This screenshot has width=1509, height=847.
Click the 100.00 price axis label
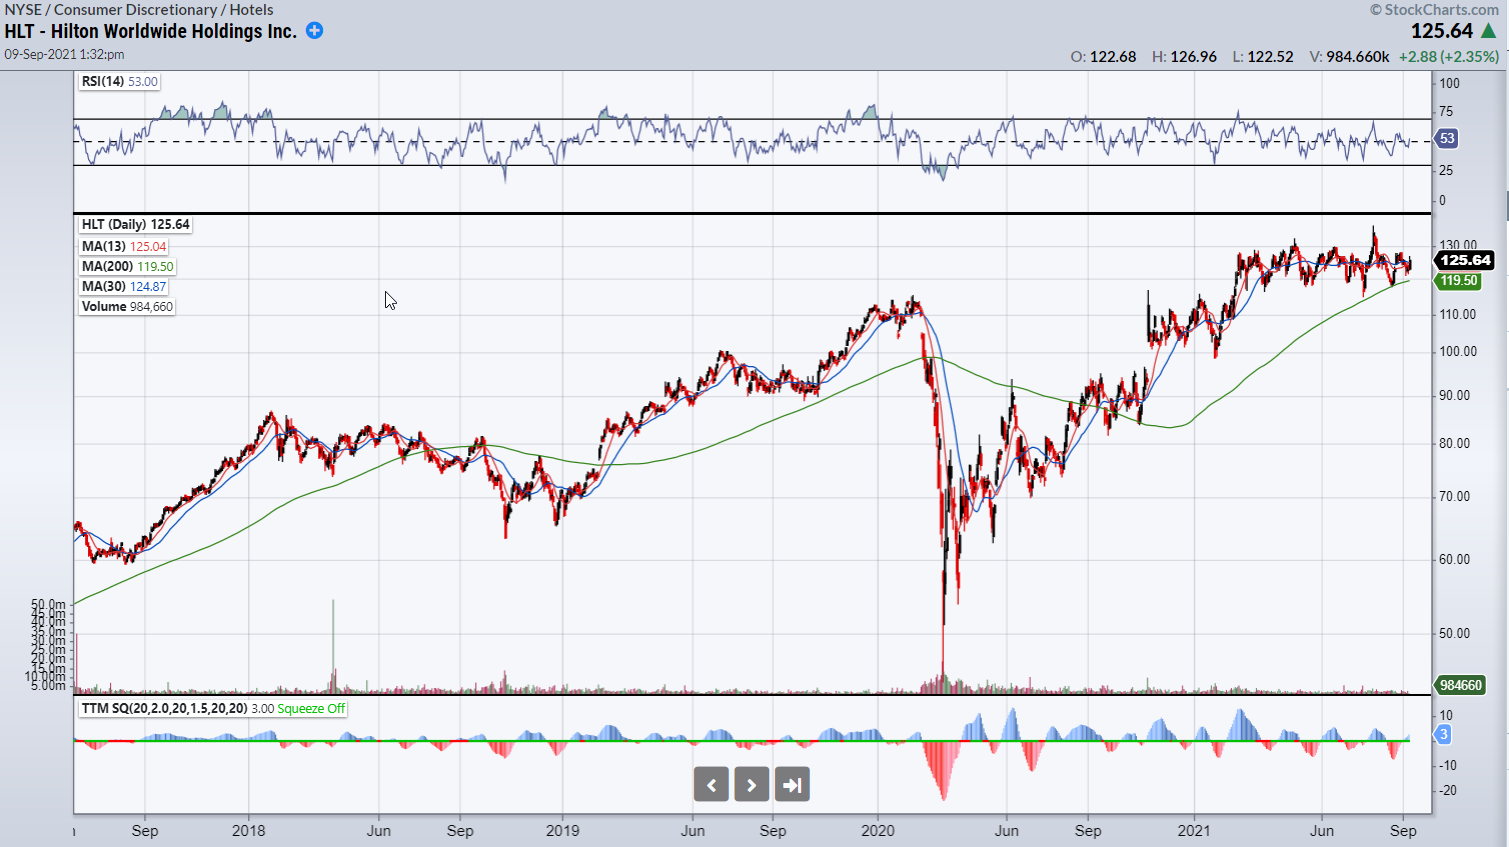pyautogui.click(x=1458, y=351)
